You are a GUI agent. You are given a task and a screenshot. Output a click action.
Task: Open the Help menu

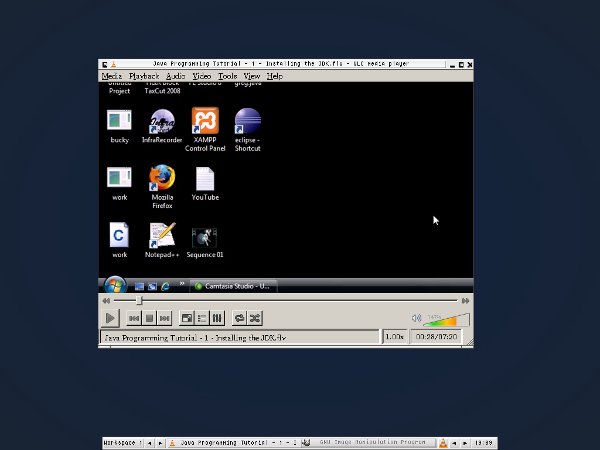click(x=275, y=76)
